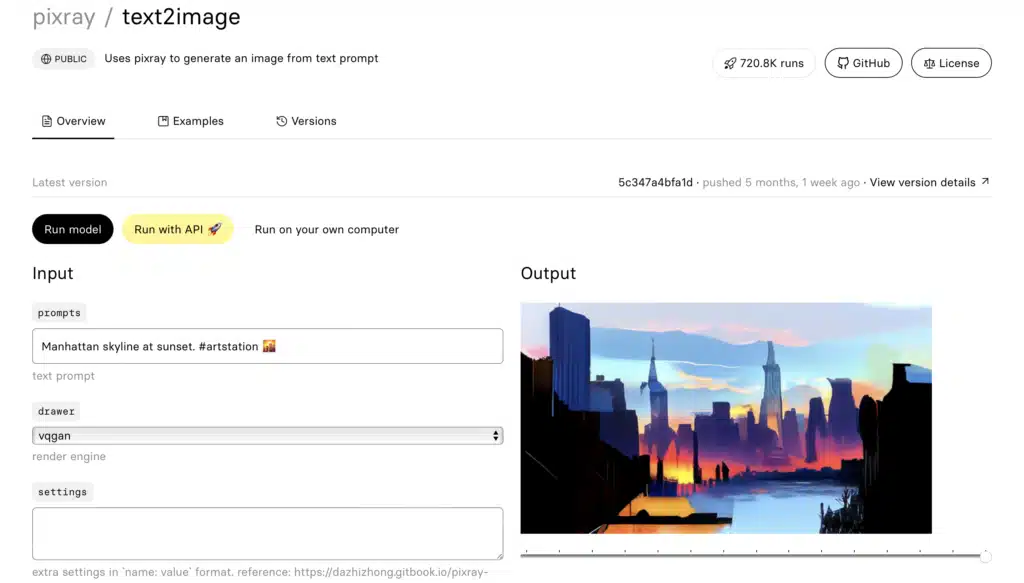The width and height of the screenshot is (1024, 583).
Task: Open the pixray owner link in breadcrumb
Action: tap(64, 17)
